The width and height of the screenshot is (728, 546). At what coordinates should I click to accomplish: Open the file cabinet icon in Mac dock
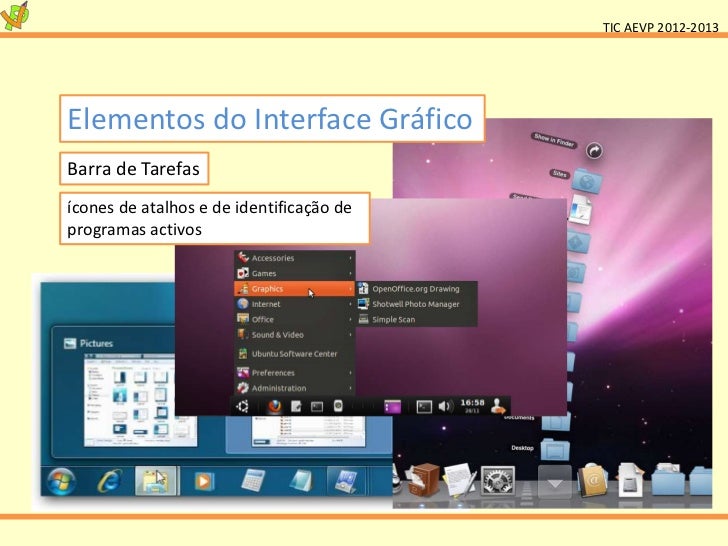click(421, 480)
